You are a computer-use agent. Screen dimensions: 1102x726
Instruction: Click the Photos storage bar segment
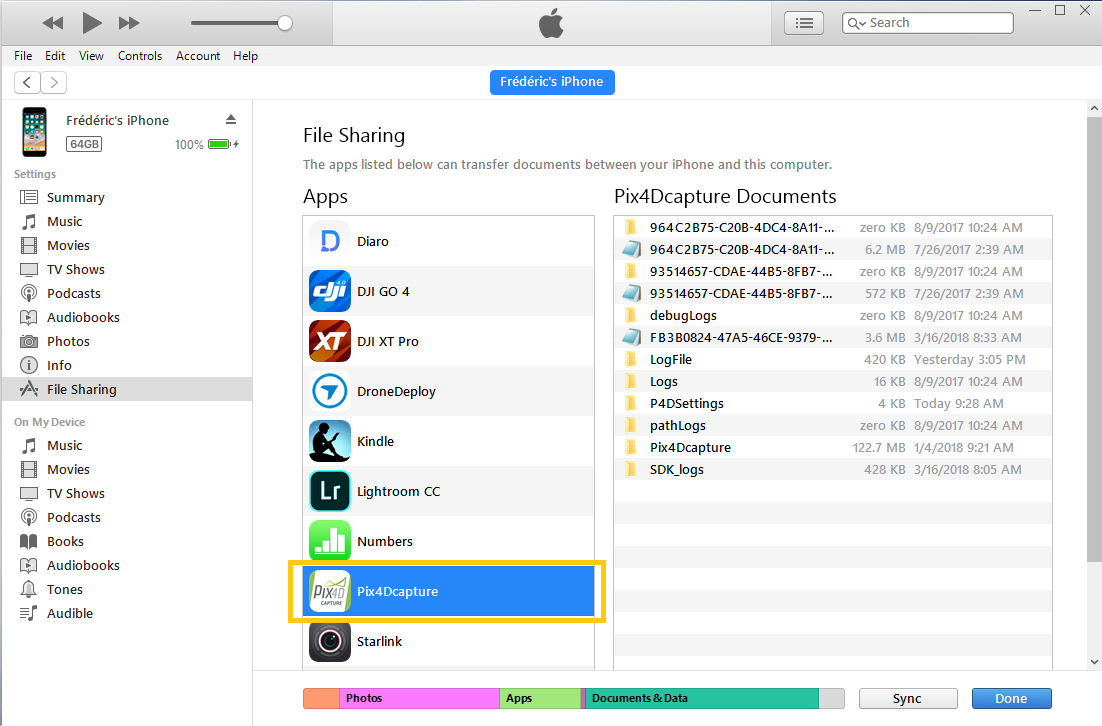pos(420,698)
